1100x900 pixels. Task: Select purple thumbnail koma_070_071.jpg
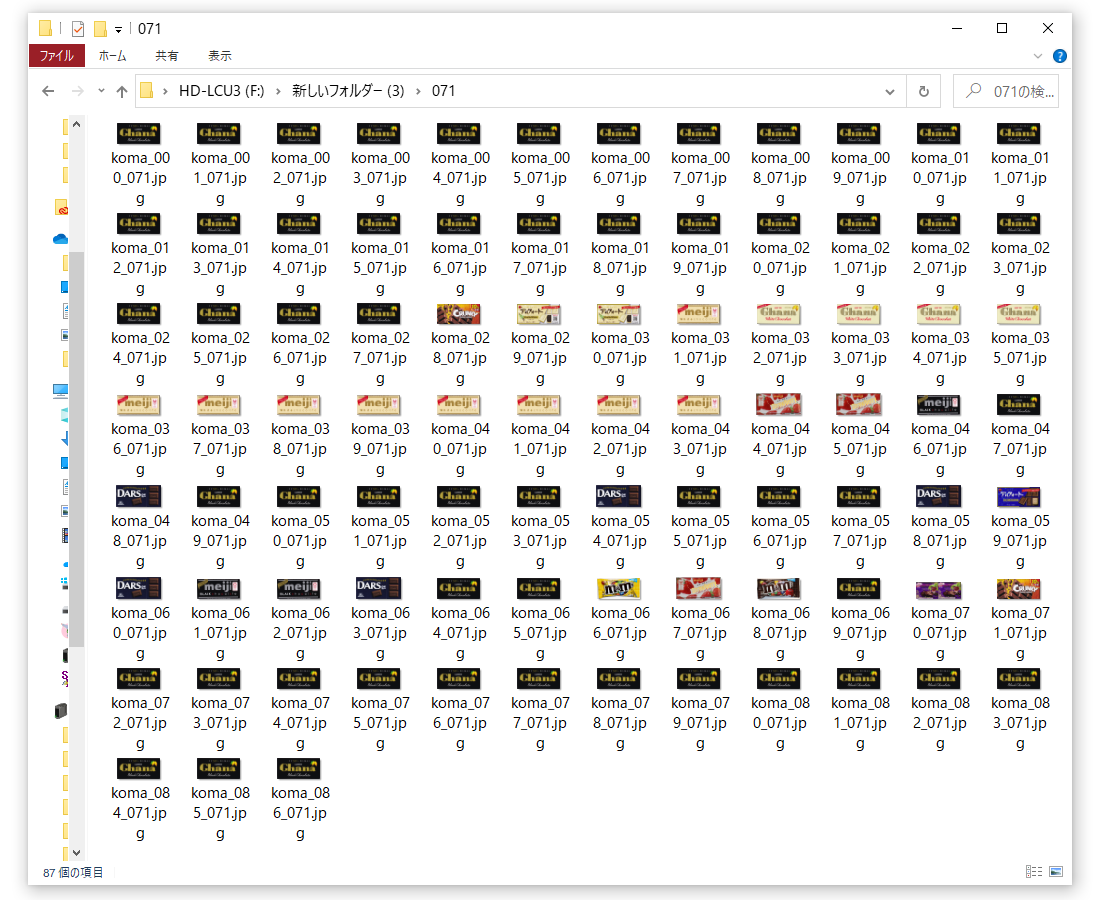[939, 589]
